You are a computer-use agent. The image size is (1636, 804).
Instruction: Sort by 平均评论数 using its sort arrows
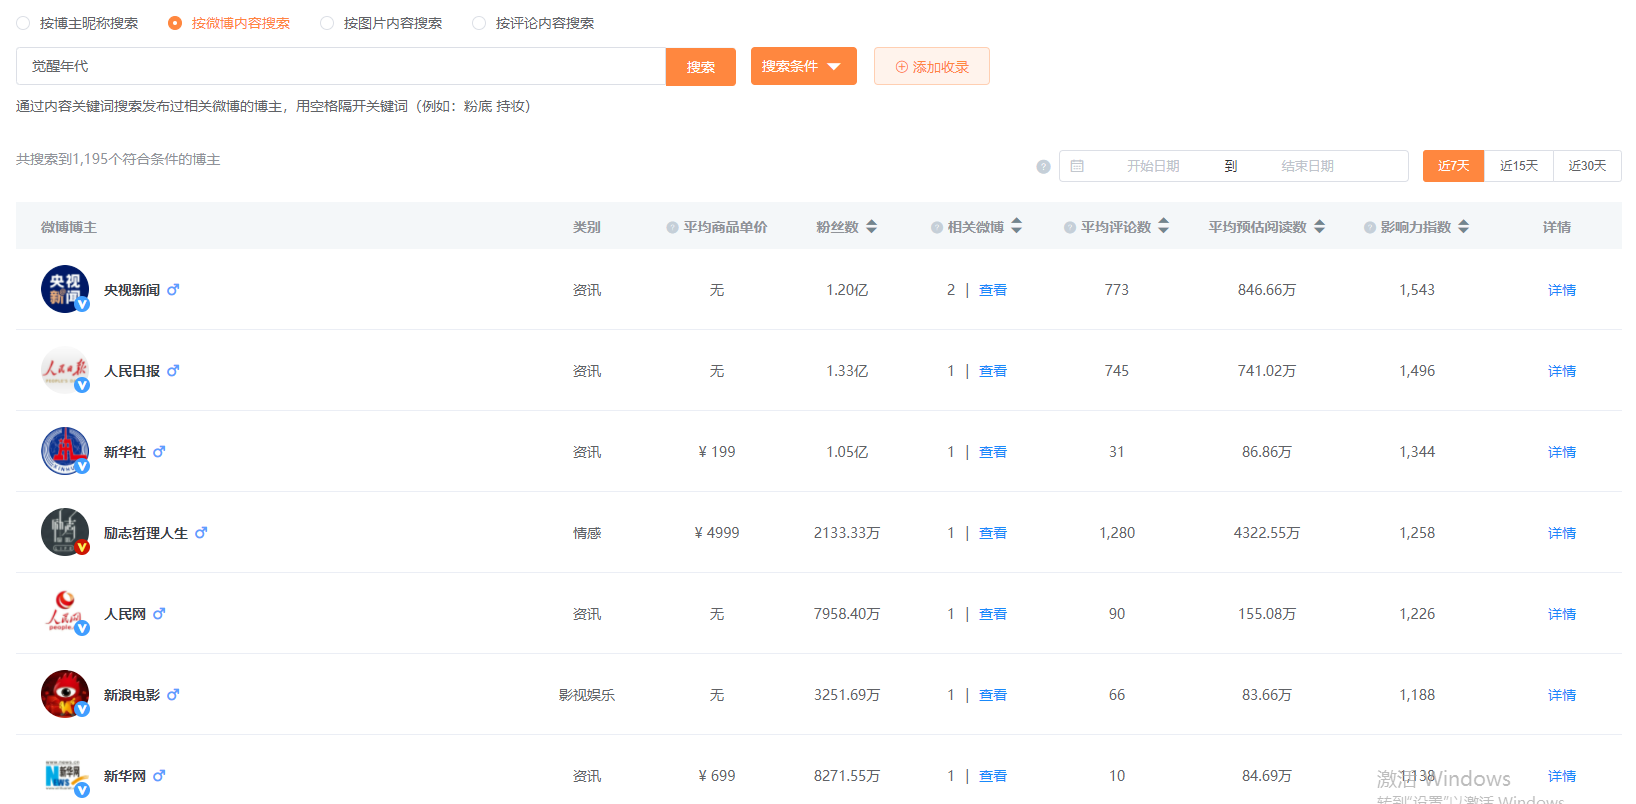coord(1164,227)
